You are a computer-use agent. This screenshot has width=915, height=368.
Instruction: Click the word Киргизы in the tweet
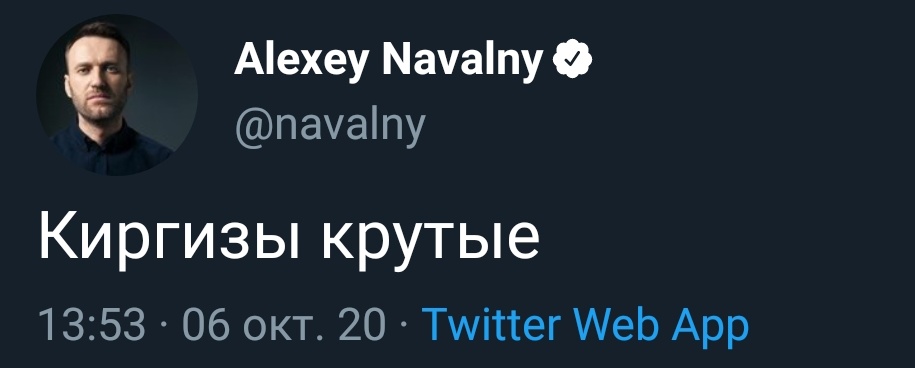(169, 239)
